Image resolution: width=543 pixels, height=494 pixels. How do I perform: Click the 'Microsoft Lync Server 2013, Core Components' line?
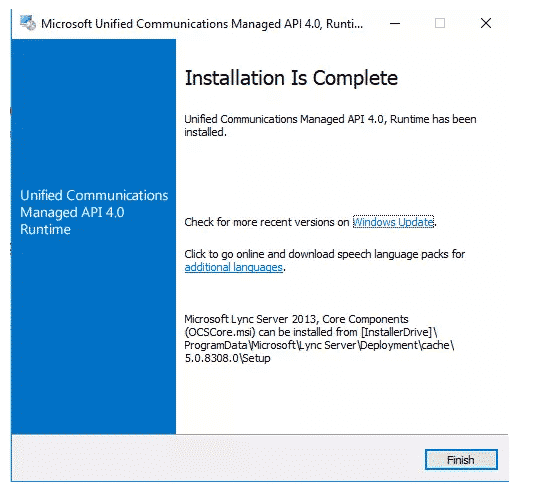tap(296, 319)
